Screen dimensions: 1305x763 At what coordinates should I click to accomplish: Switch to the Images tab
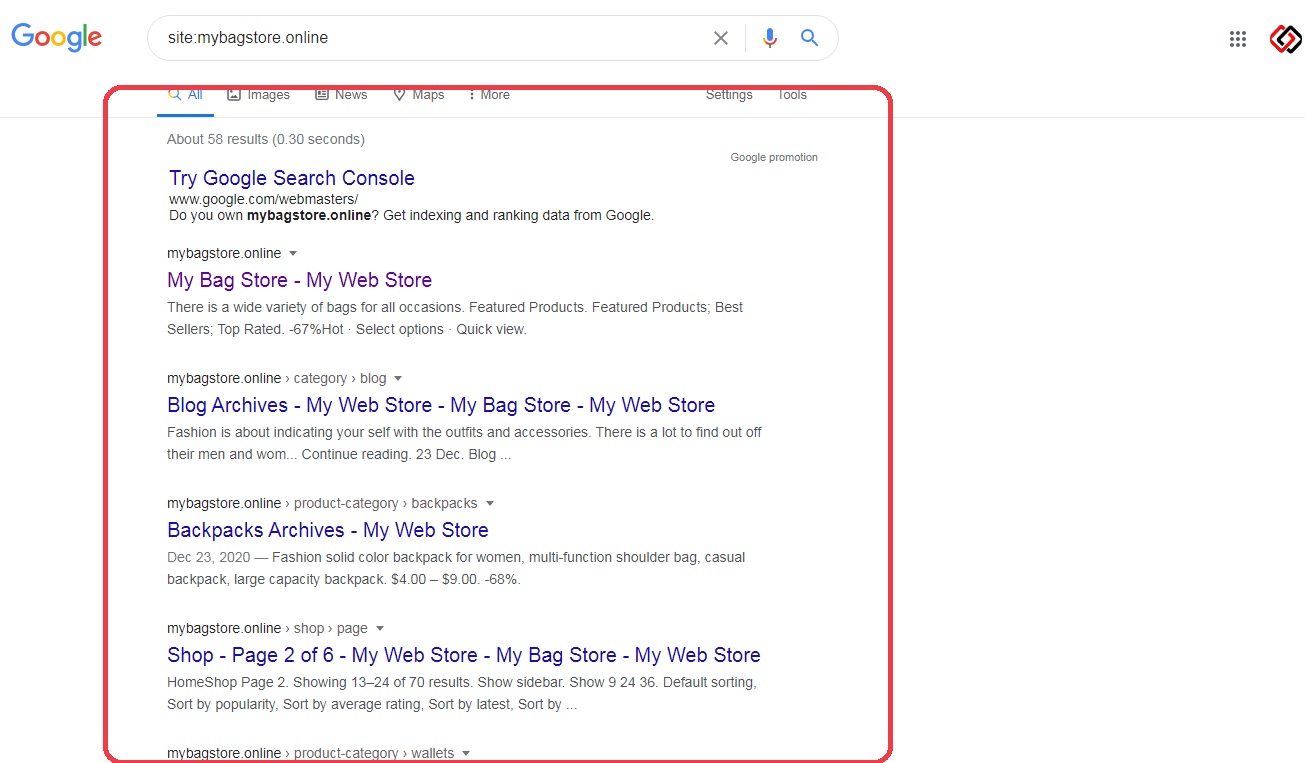coord(258,95)
